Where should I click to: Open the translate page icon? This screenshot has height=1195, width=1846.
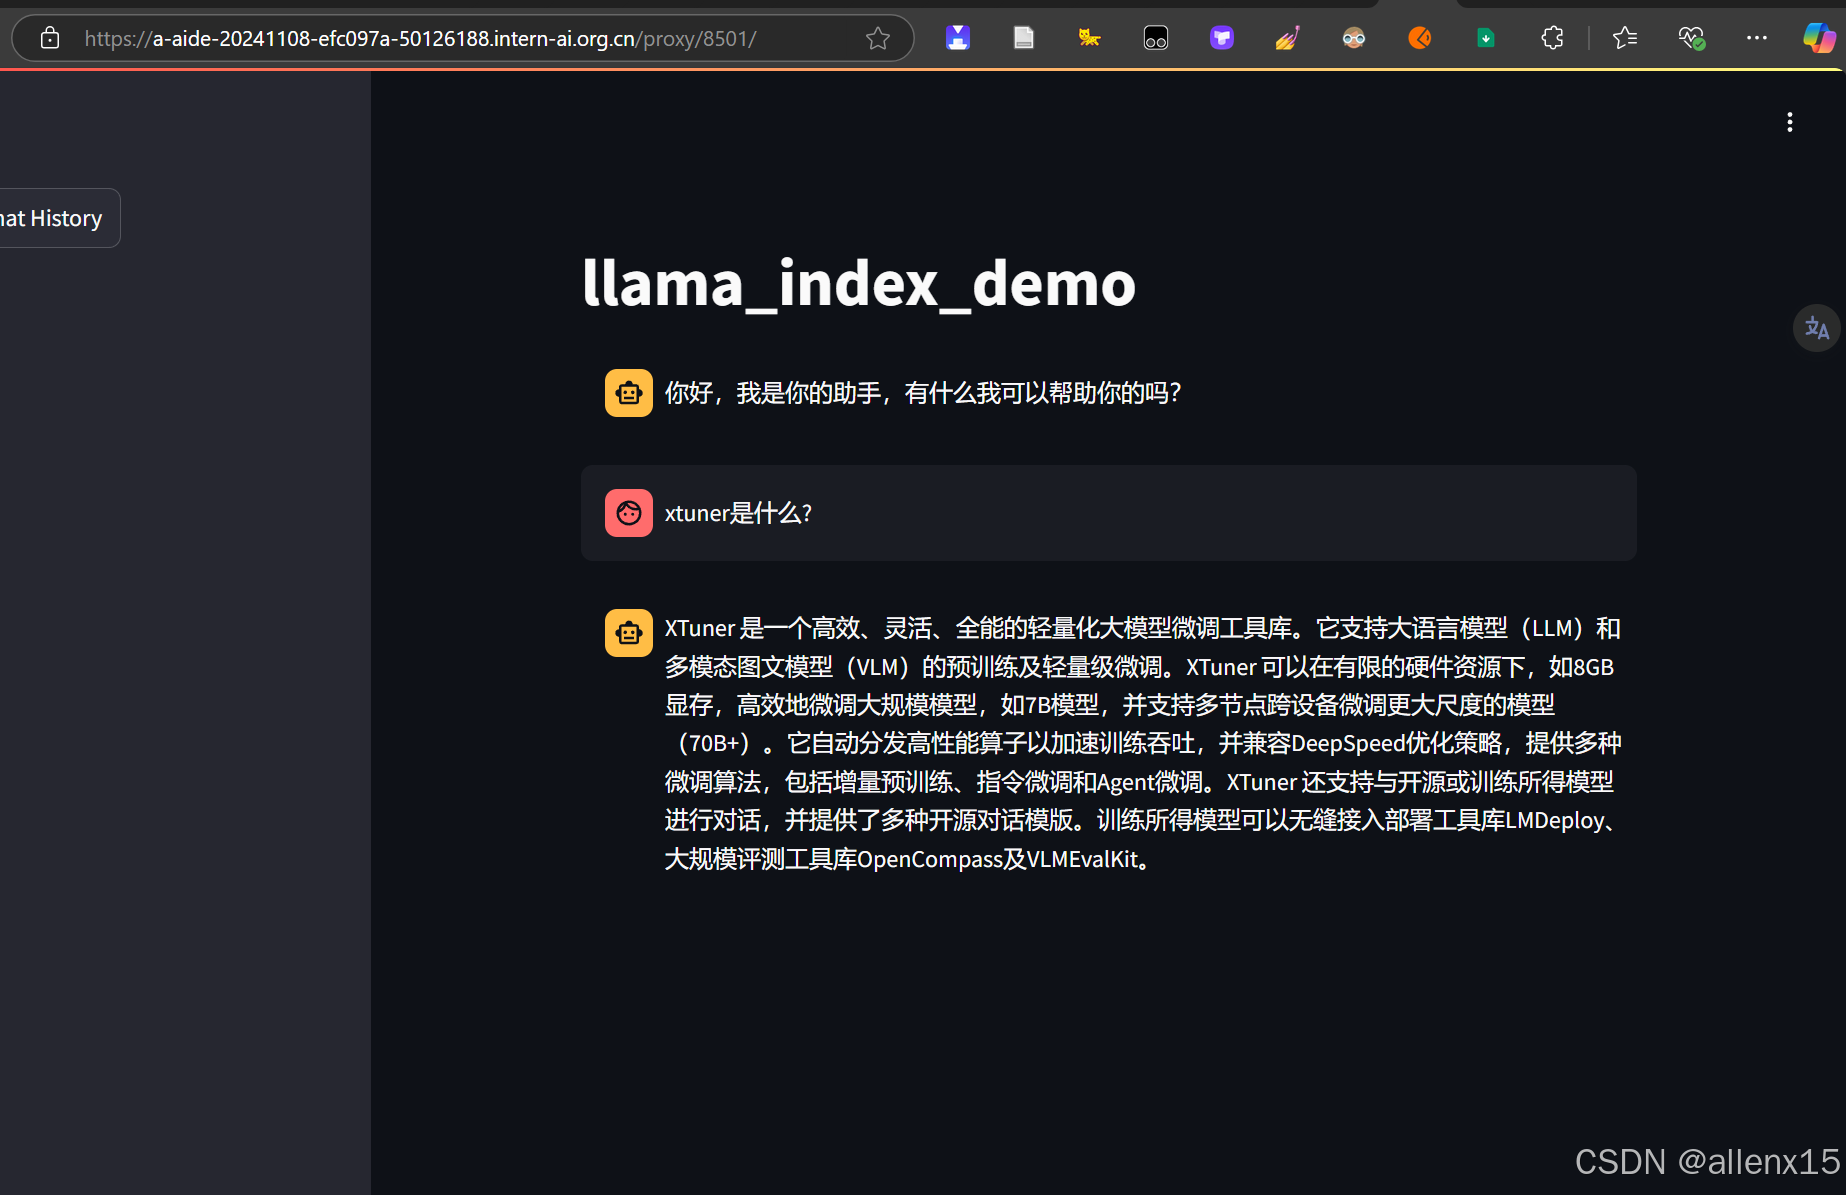1817,328
